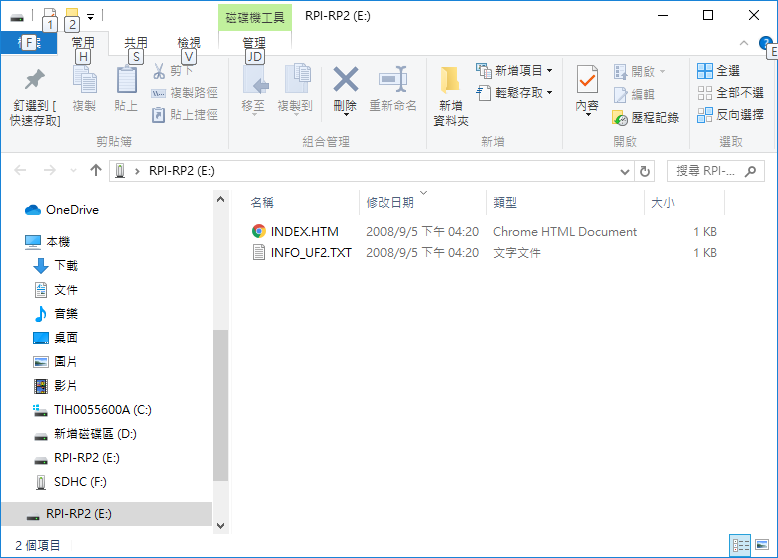Click the Cut scissors icon
Screen dimensions: 778x558
(x=159, y=71)
